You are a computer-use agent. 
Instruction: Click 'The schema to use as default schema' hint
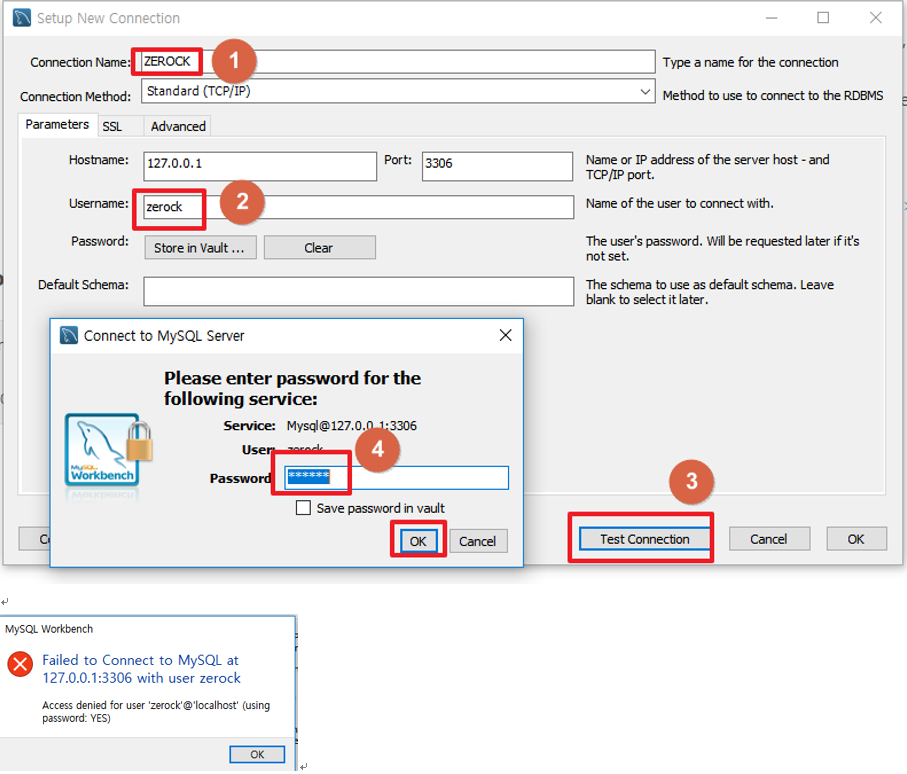pyautogui.click(x=710, y=292)
